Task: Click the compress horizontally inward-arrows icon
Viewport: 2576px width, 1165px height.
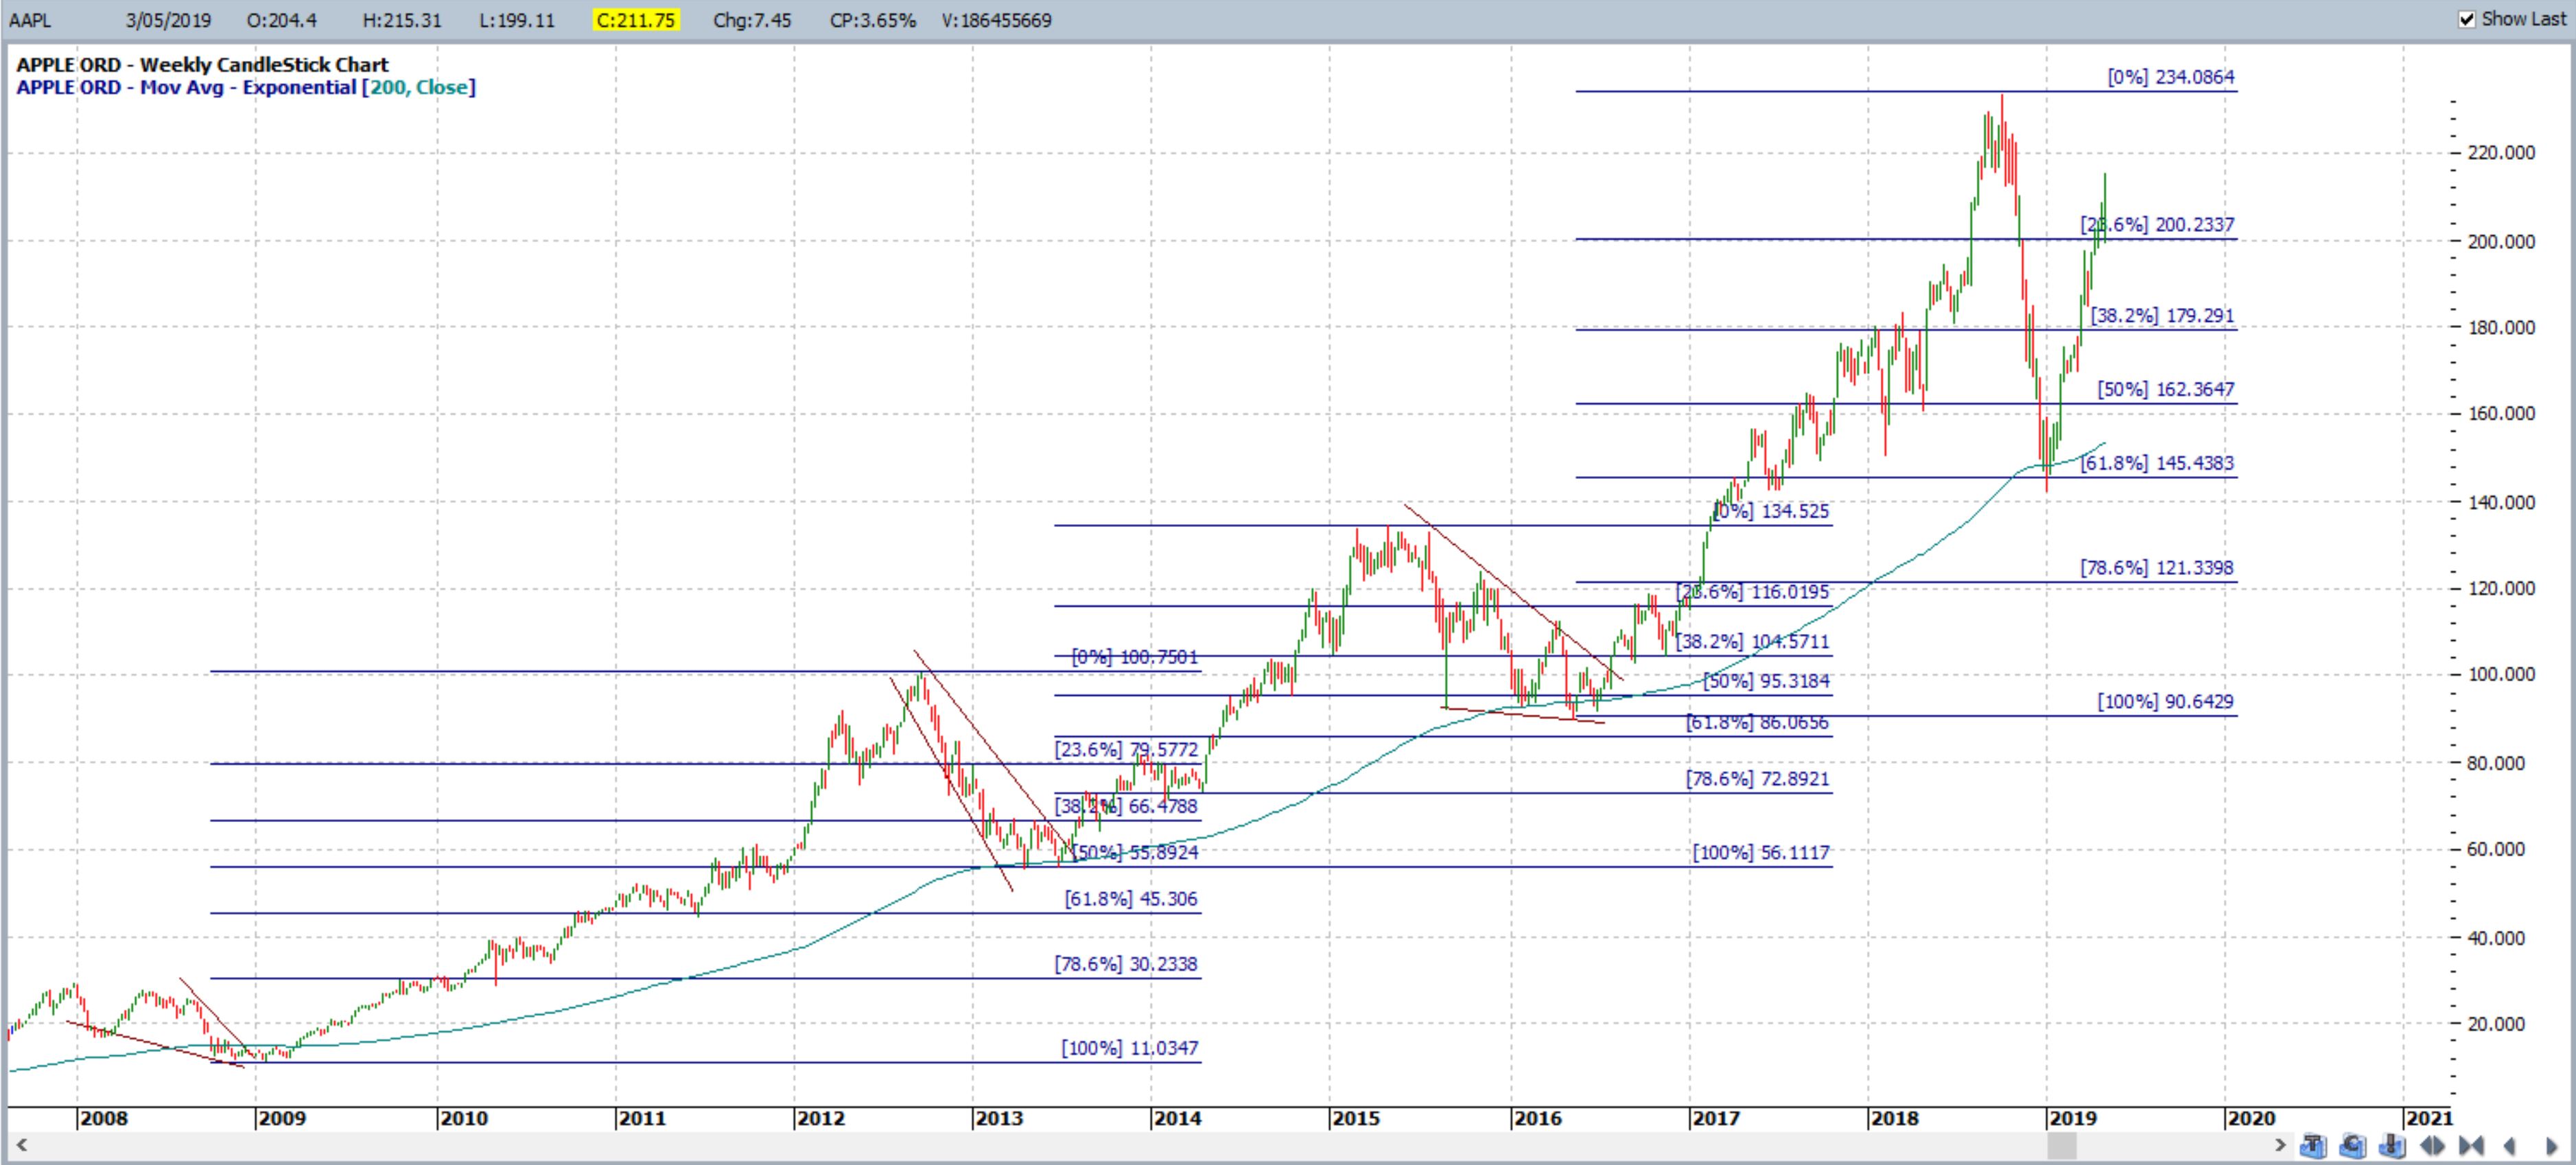Action: coord(2471,1146)
